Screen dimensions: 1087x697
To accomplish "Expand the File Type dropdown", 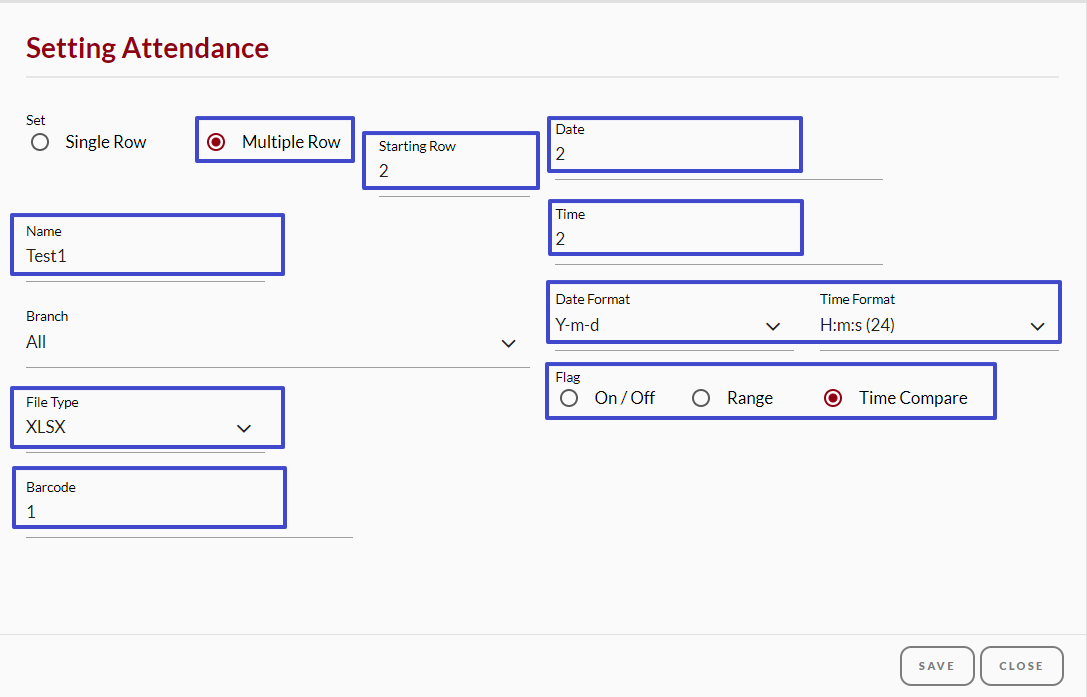I will tap(146, 427).
